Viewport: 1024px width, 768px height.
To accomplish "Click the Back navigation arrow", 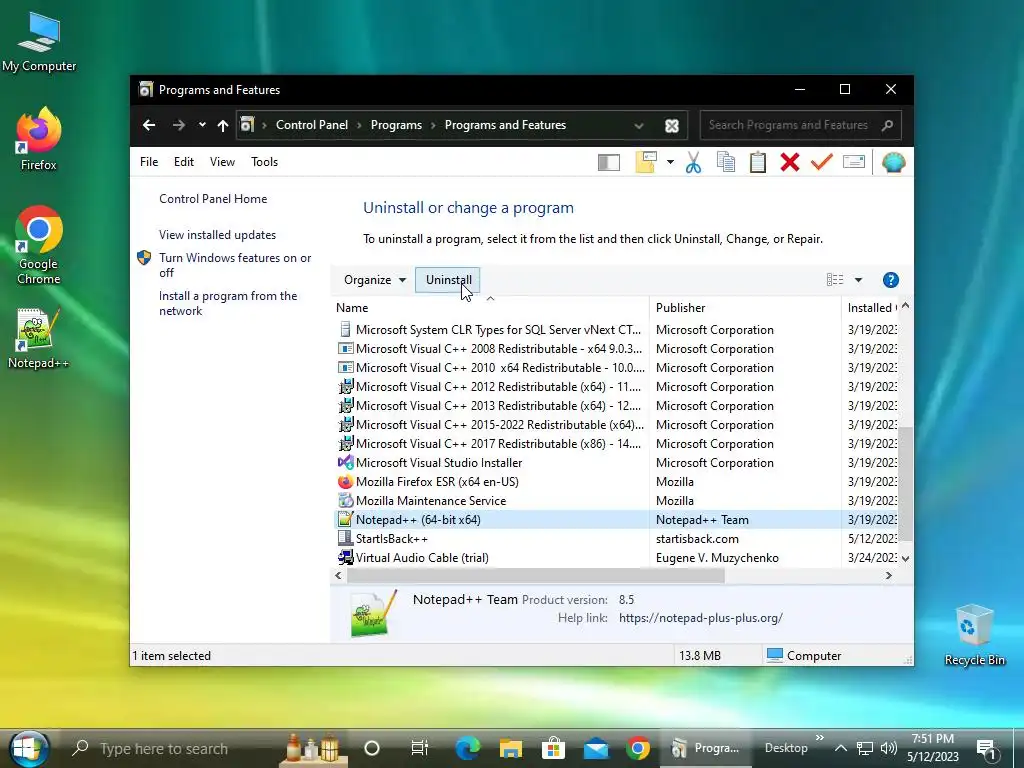I will tap(149, 125).
